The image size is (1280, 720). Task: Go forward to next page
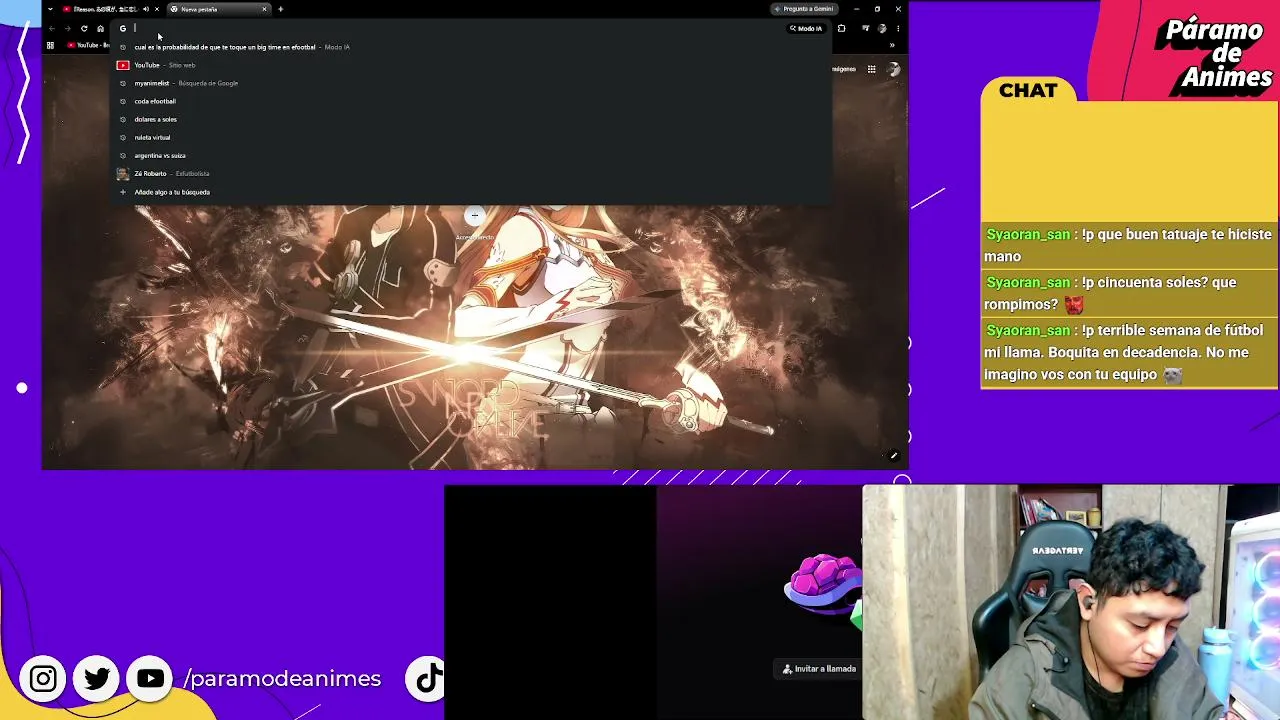coord(68,28)
